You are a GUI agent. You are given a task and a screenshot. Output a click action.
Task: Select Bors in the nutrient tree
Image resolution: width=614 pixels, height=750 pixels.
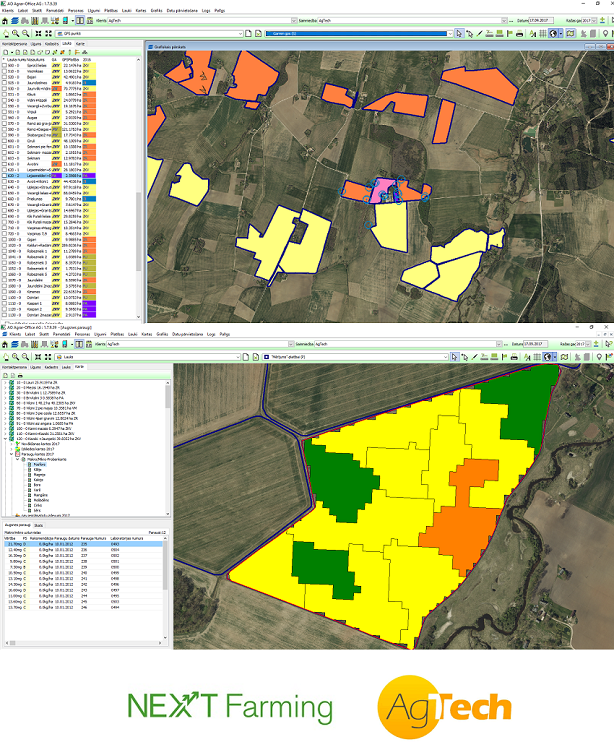point(37,485)
